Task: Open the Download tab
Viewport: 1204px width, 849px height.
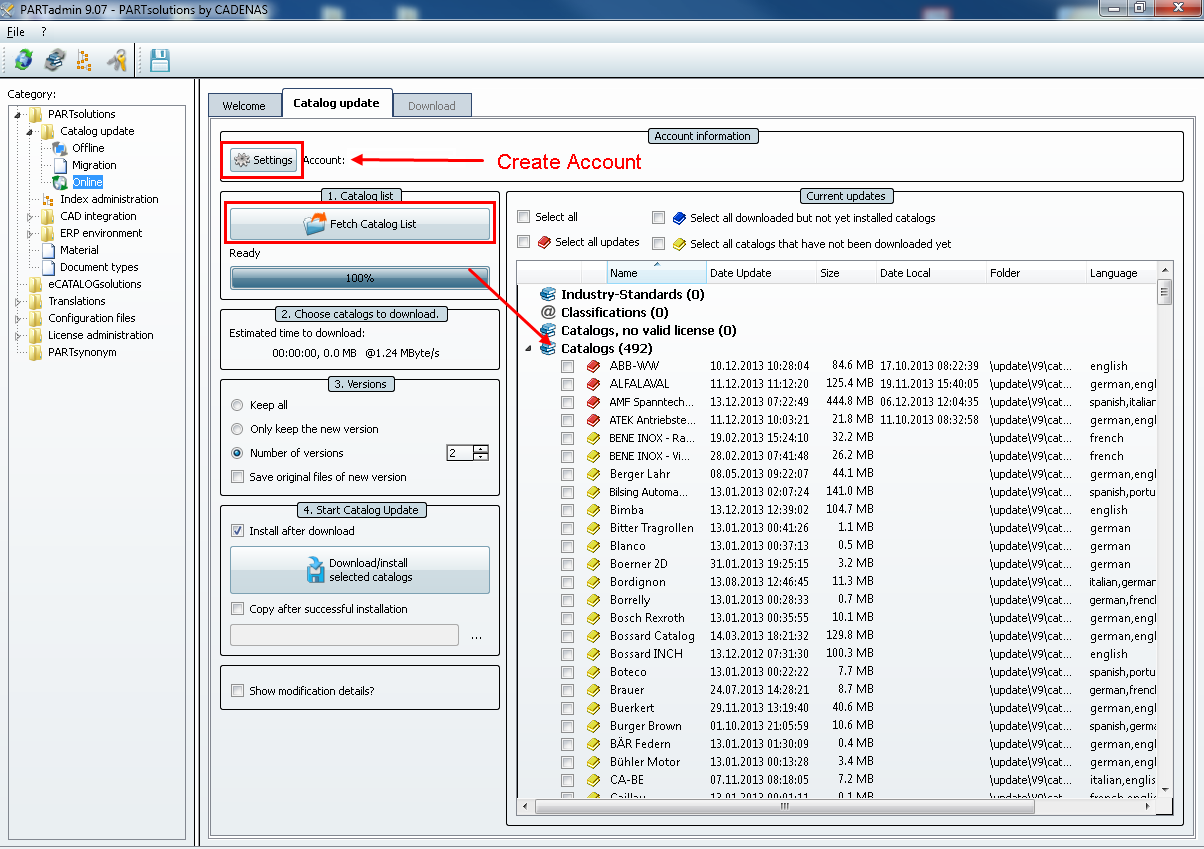Action: point(432,106)
